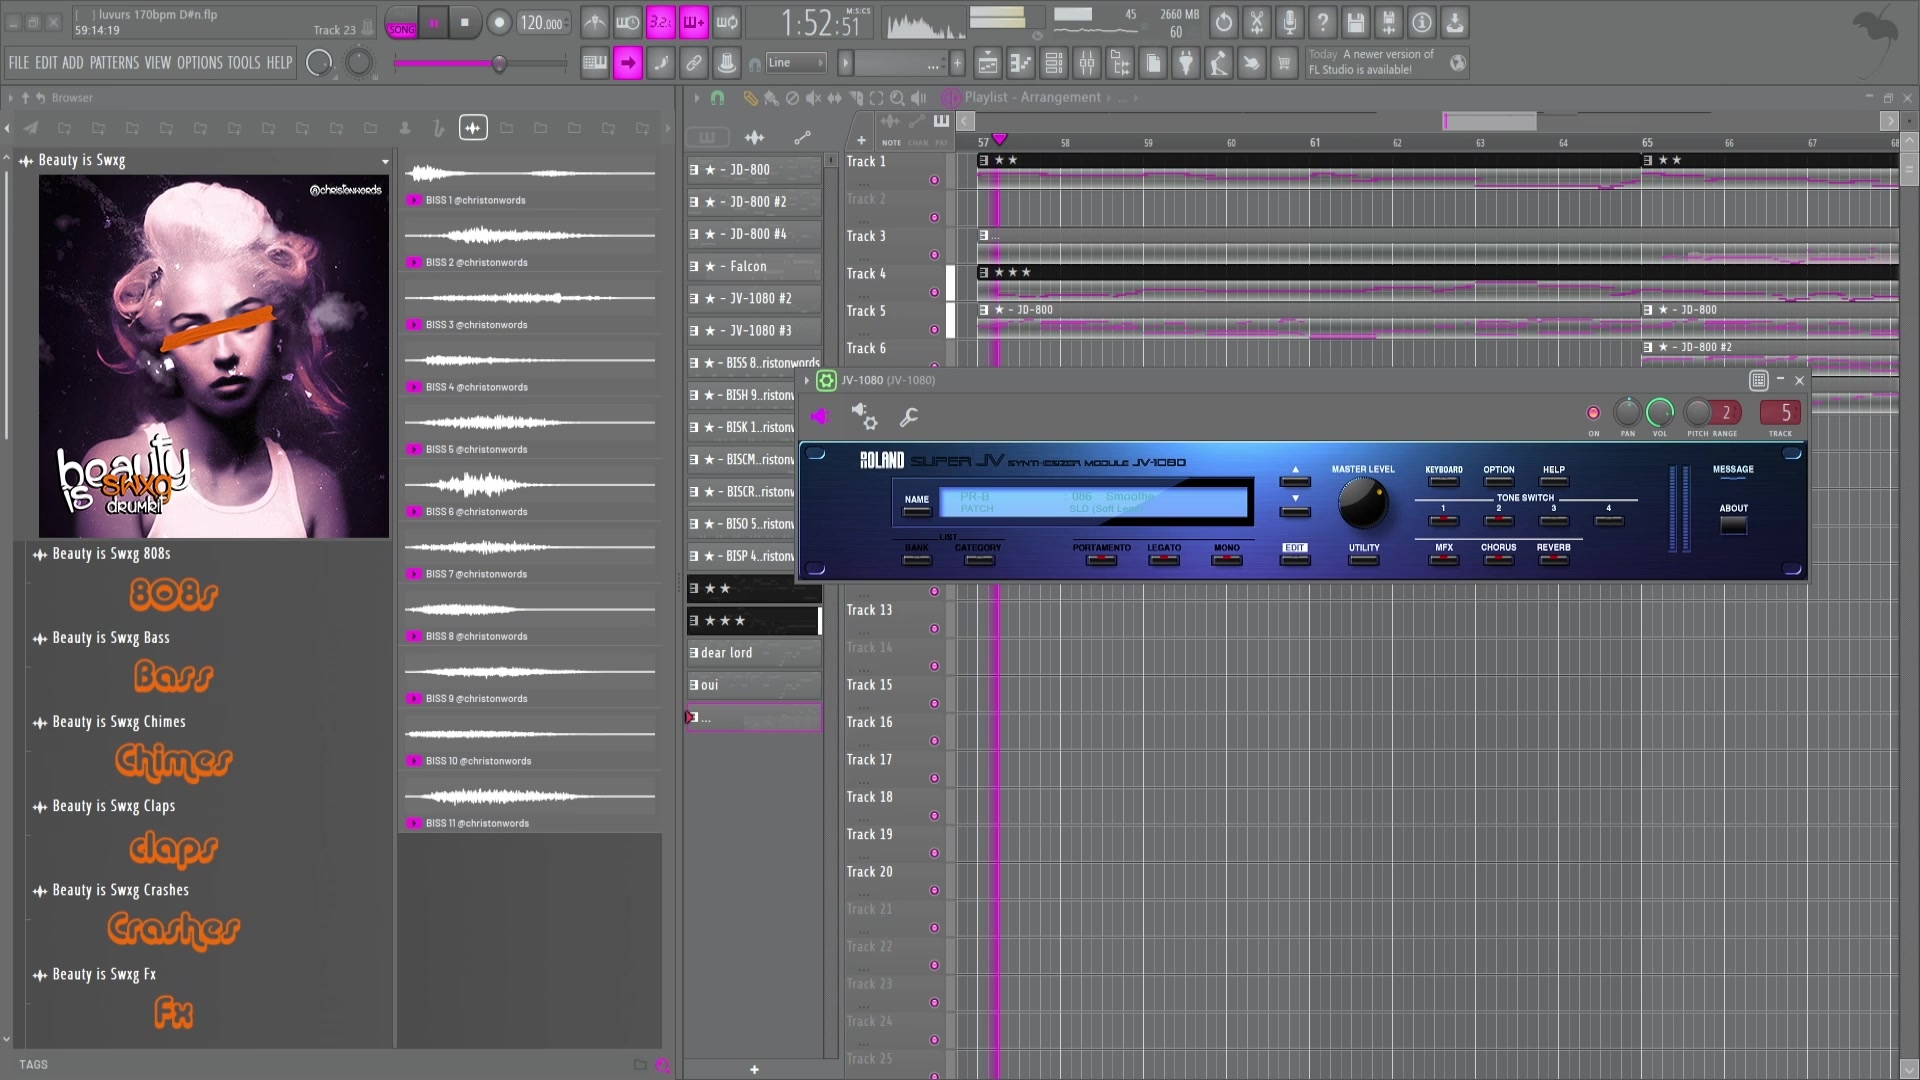Toggle the 3-2-1 countdown before recording
1920x1080 pixels.
click(x=661, y=22)
